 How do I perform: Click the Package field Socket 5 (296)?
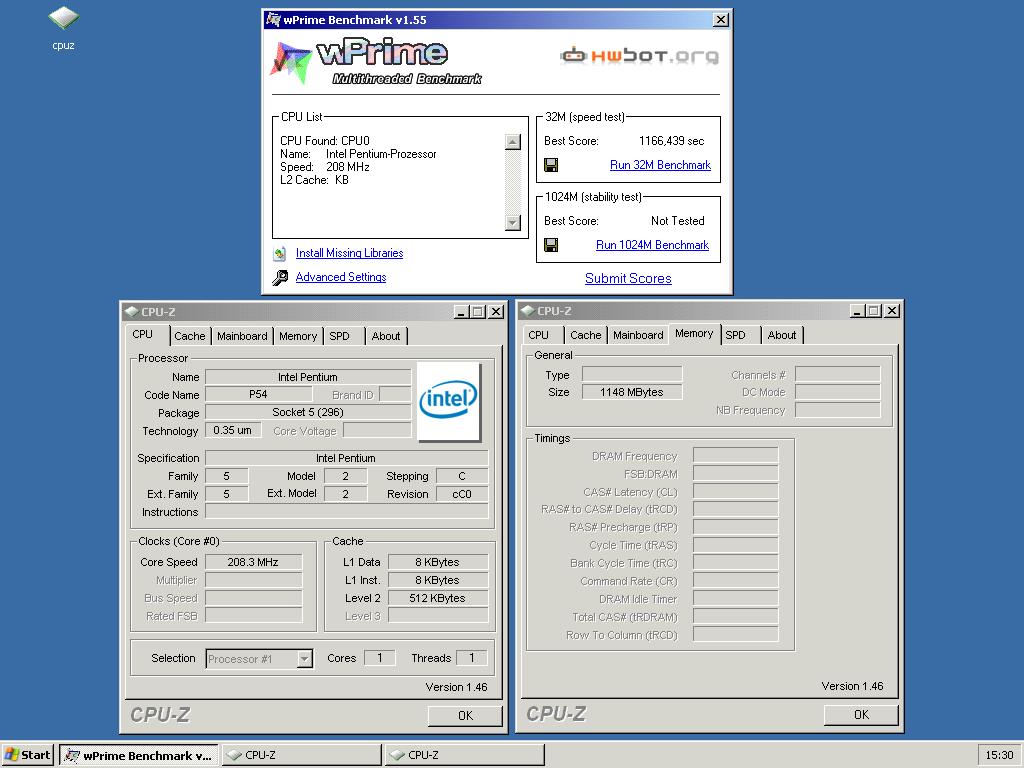(x=308, y=412)
